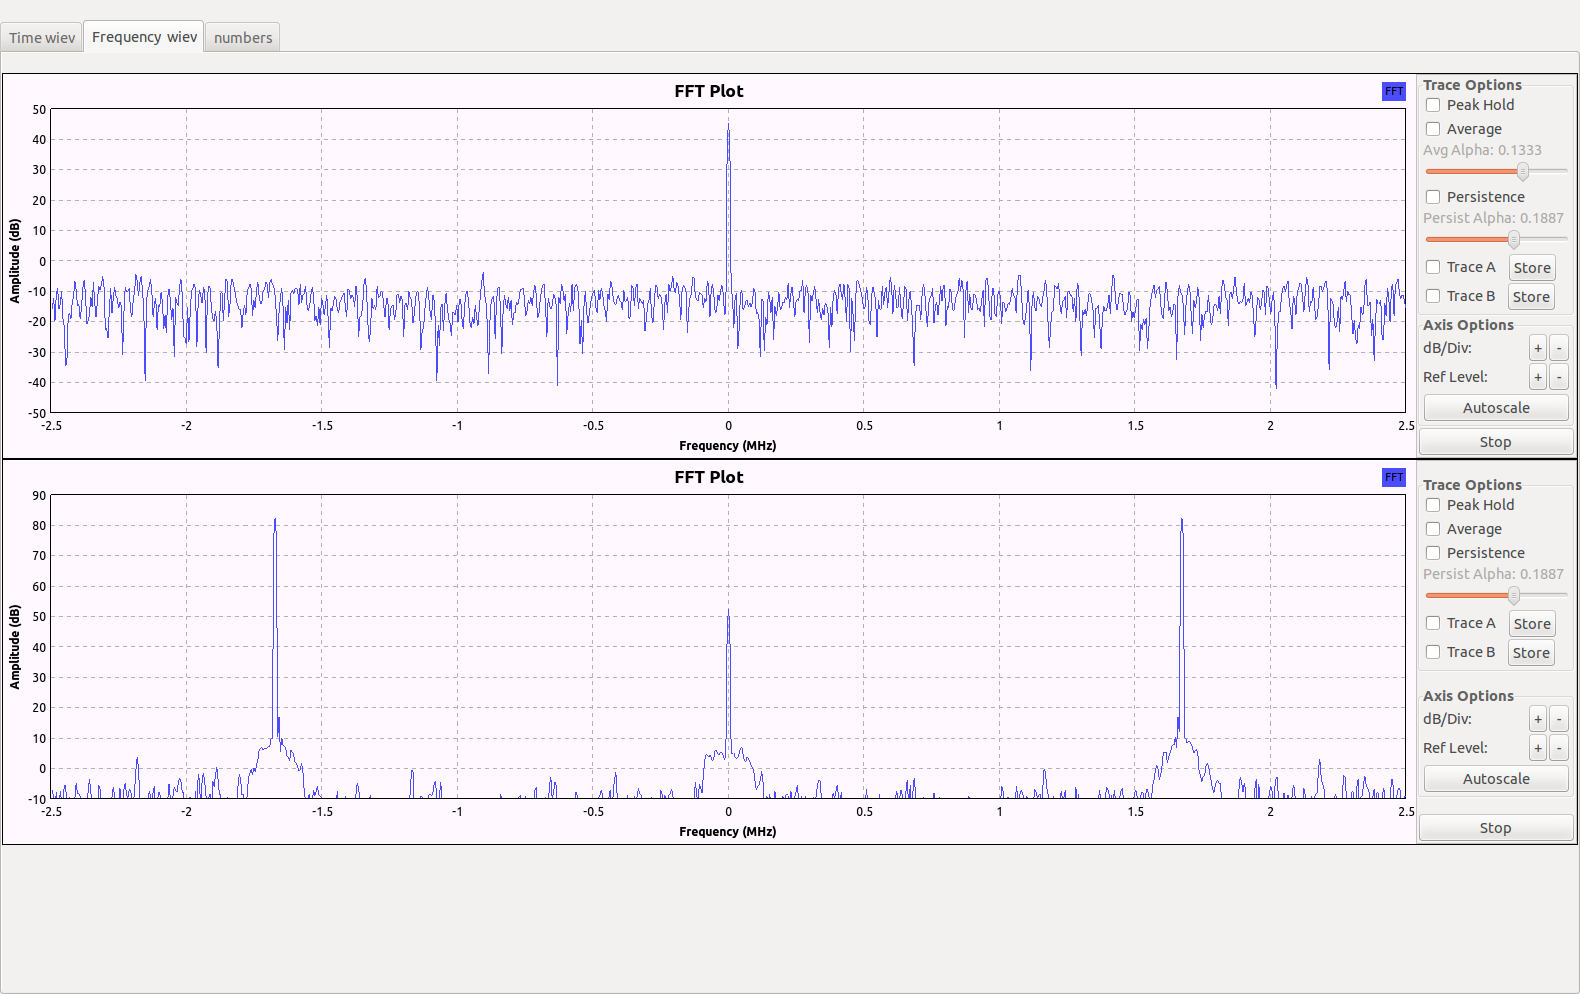Check Trace A in top plot options
Image resolution: width=1580 pixels, height=994 pixels.
coord(1433,267)
